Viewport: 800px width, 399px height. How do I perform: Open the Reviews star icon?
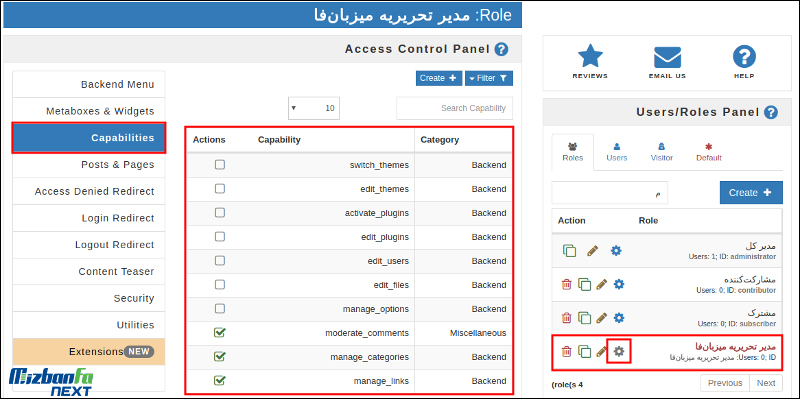(x=590, y=56)
